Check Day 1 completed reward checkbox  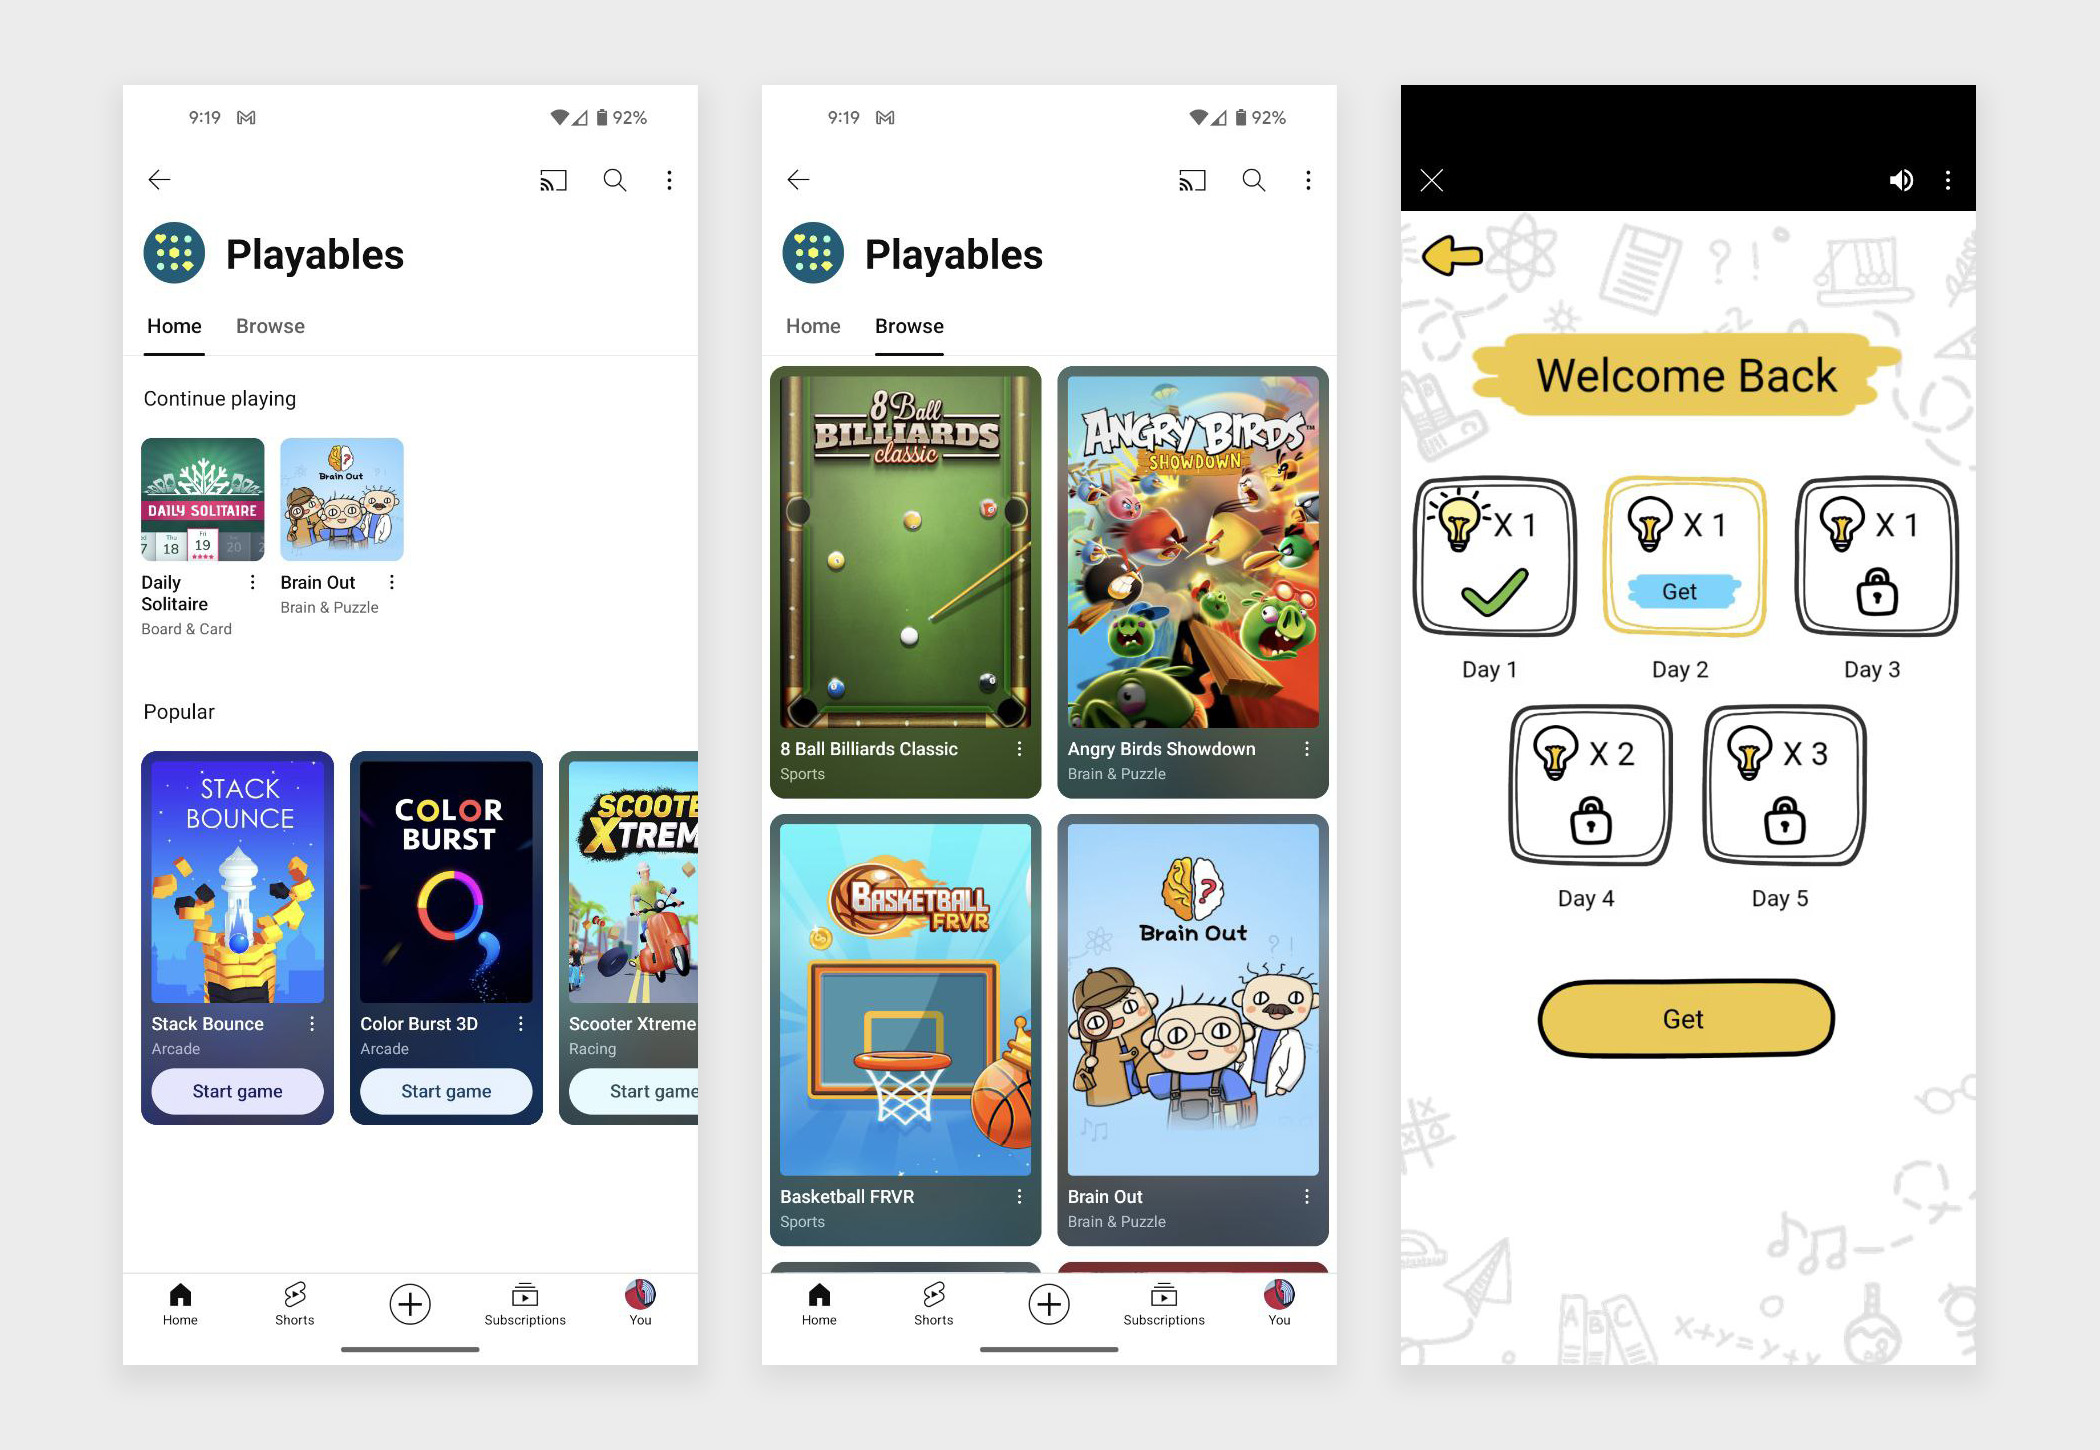(x=1490, y=590)
